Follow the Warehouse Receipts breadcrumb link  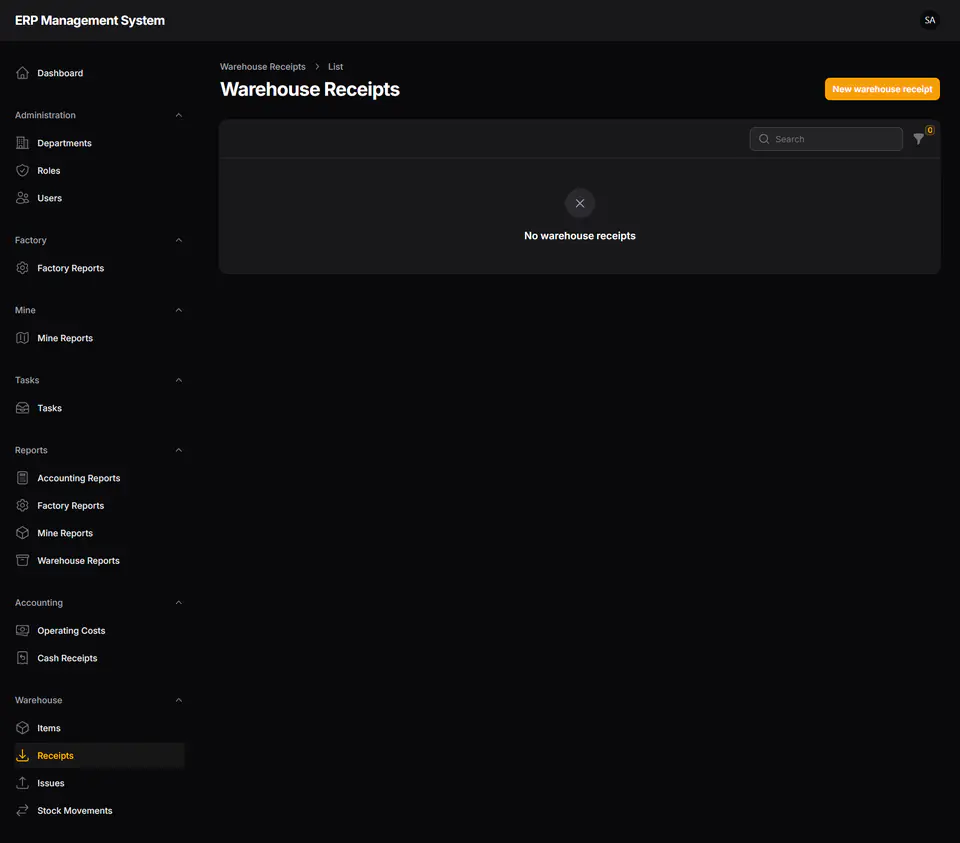[x=263, y=67]
